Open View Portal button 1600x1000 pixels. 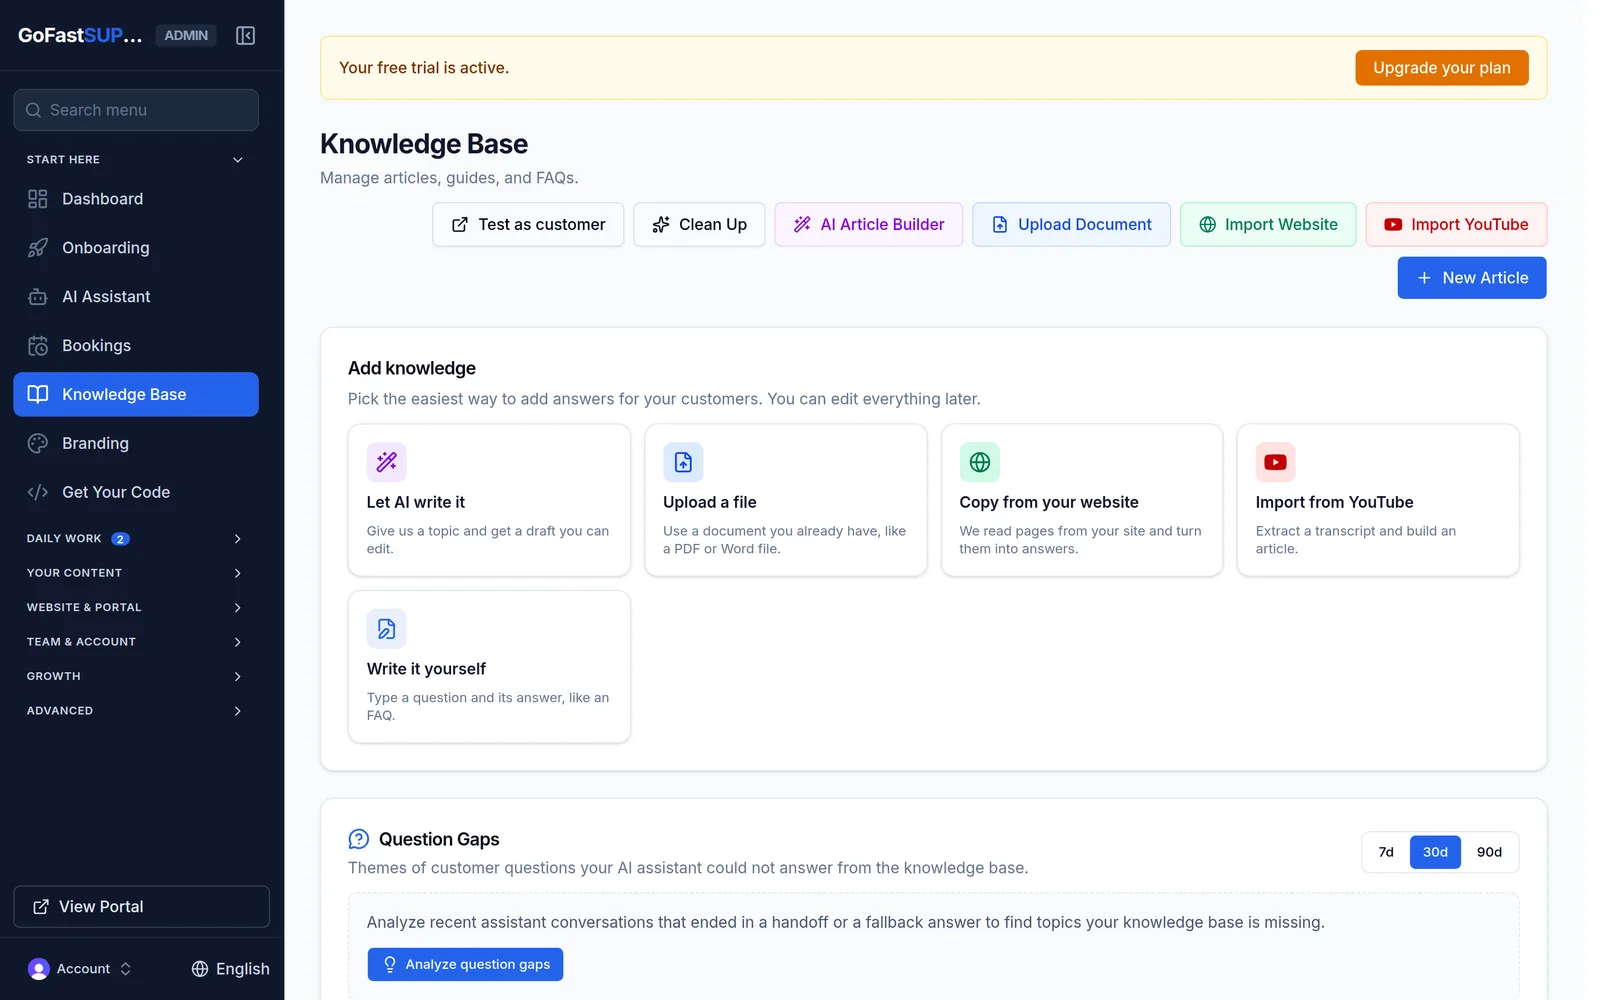[x=141, y=907]
